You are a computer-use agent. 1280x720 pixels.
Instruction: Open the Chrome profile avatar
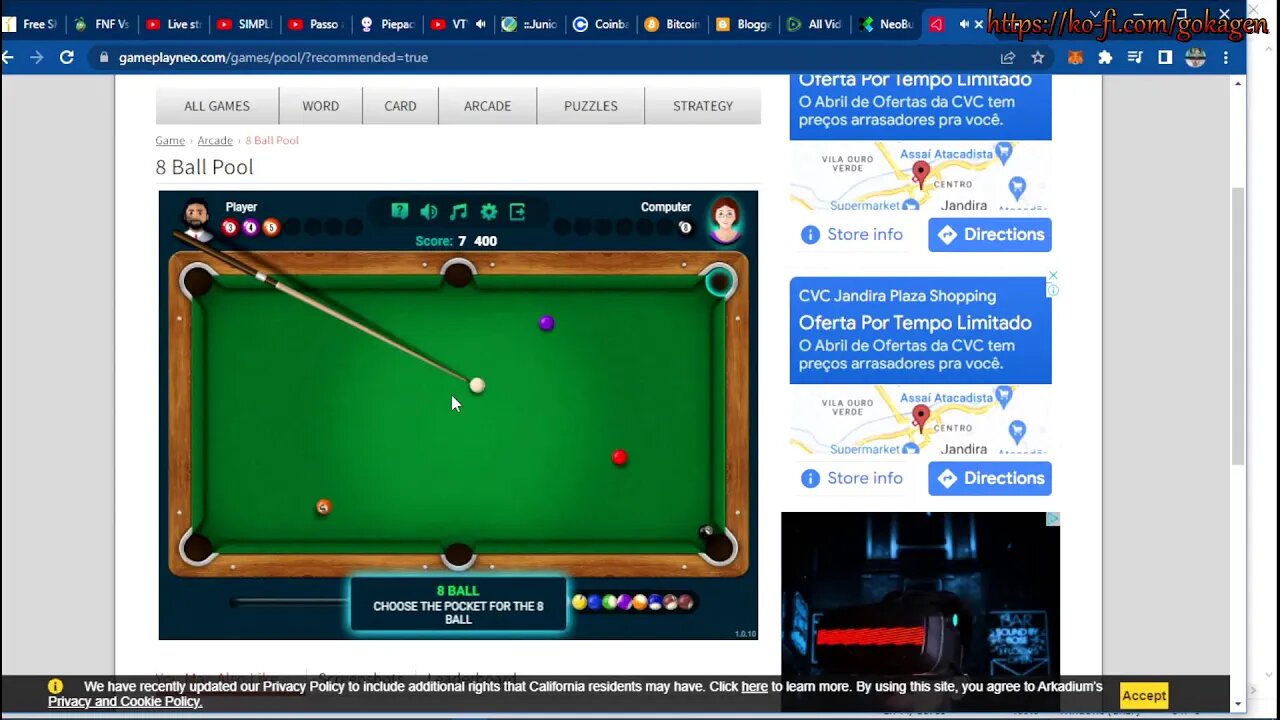tap(1195, 58)
